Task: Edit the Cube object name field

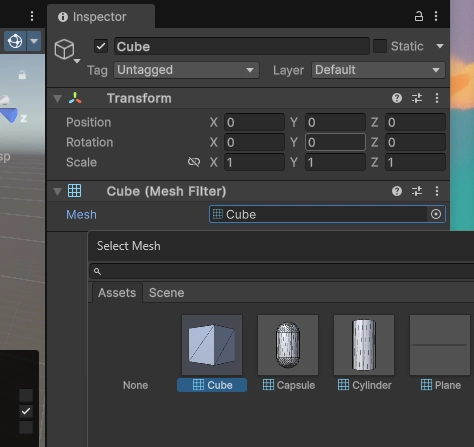Action: [x=242, y=46]
